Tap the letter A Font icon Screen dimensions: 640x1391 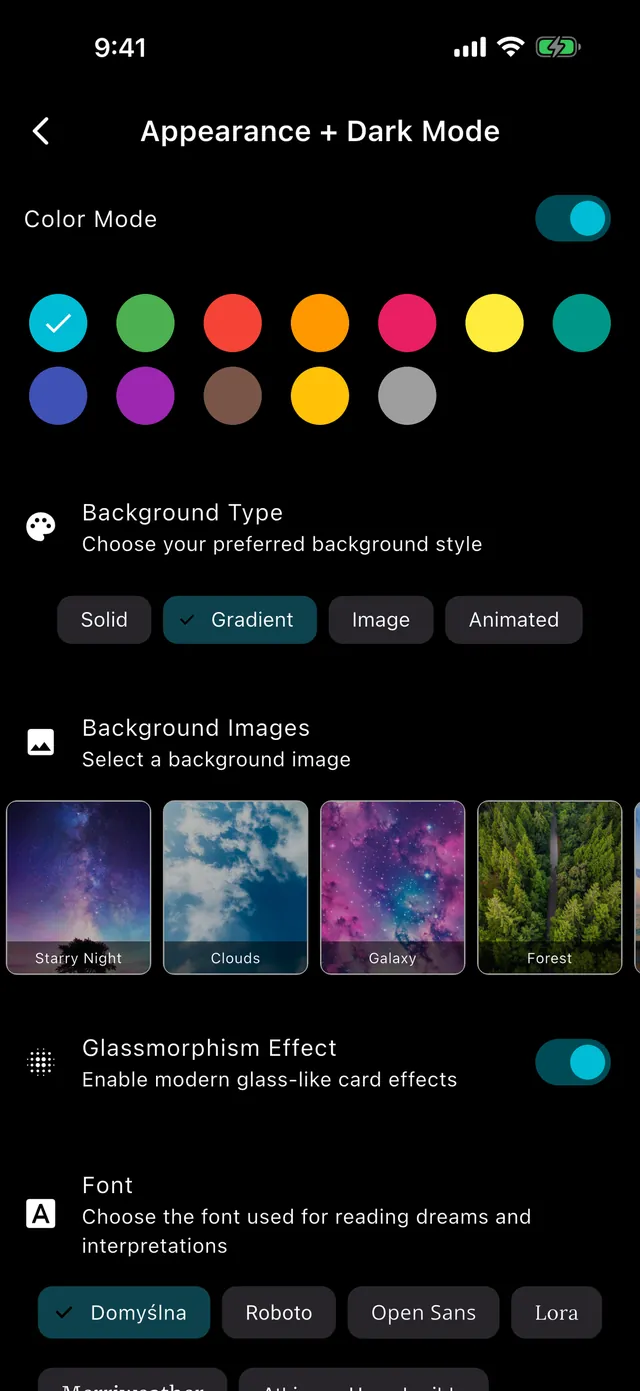(x=41, y=1214)
